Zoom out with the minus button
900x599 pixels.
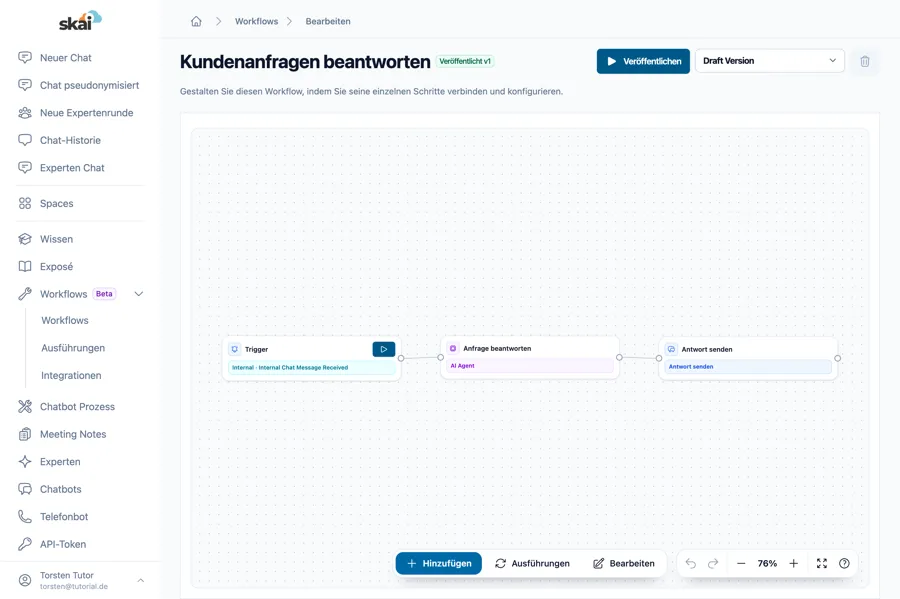[x=741, y=563]
